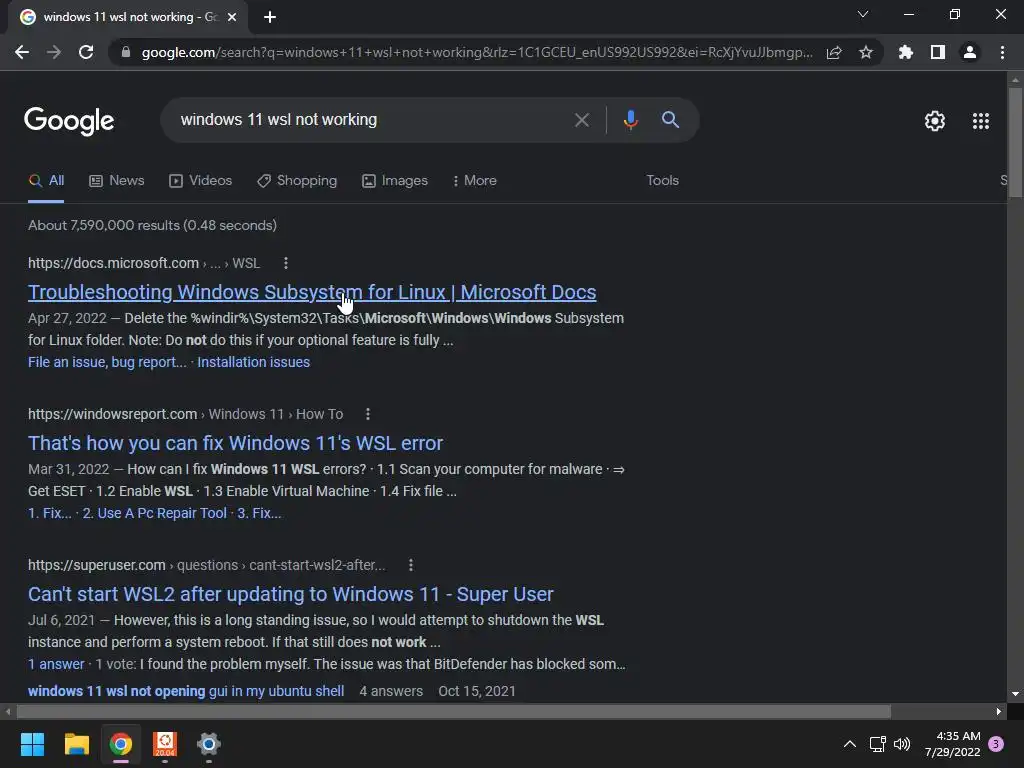Open Chrome's three-dot menu
The image size is (1024, 768).
click(1002, 52)
